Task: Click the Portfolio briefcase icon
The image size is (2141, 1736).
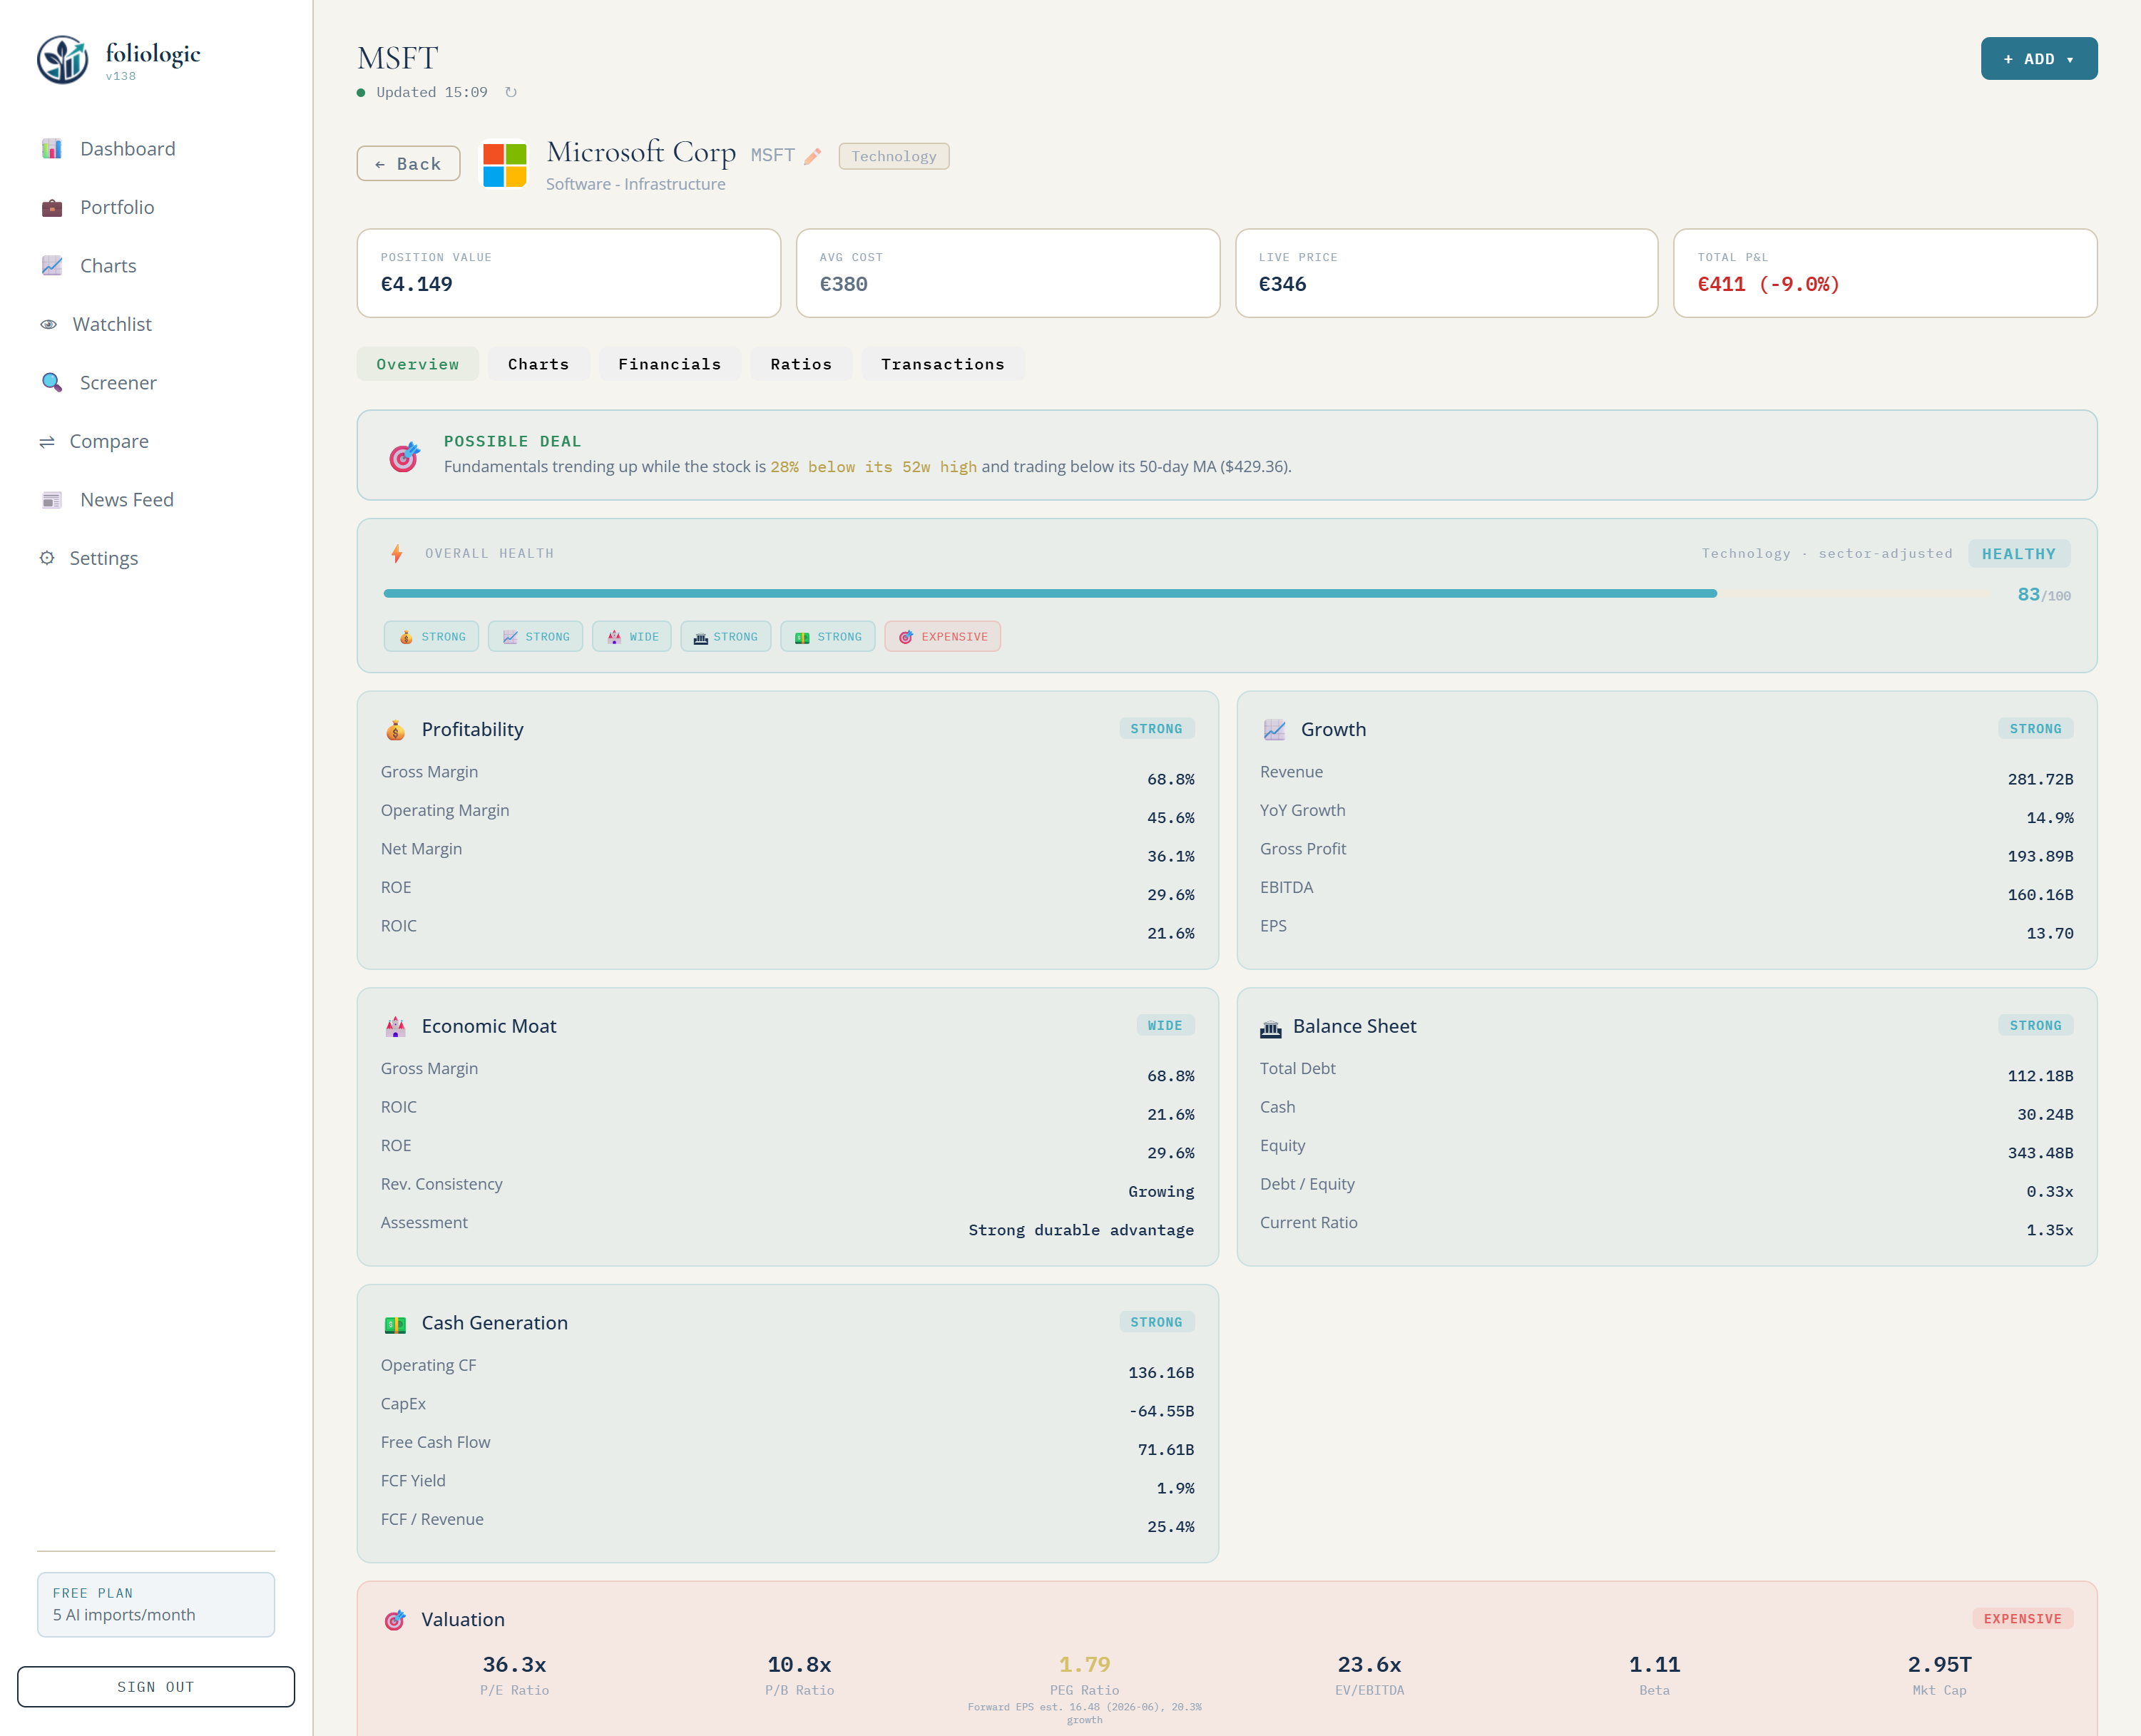Action: click(52, 207)
